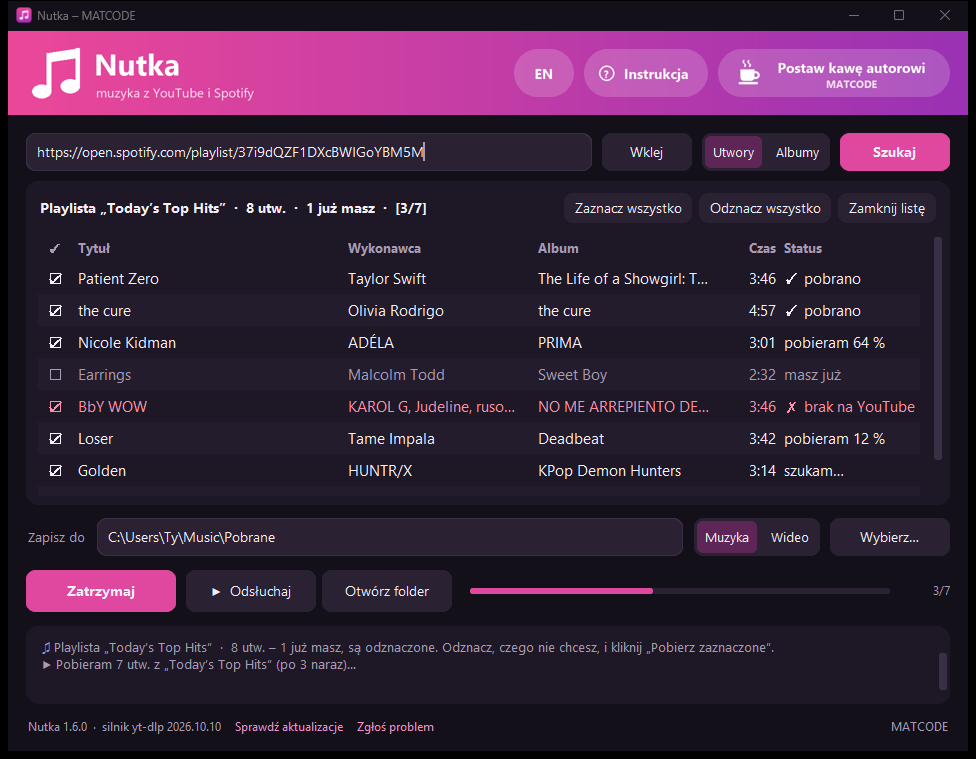Click the 3/7 progress counter
This screenshot has height=759, width=976.
pyautogui.click(x=941, y=591)
